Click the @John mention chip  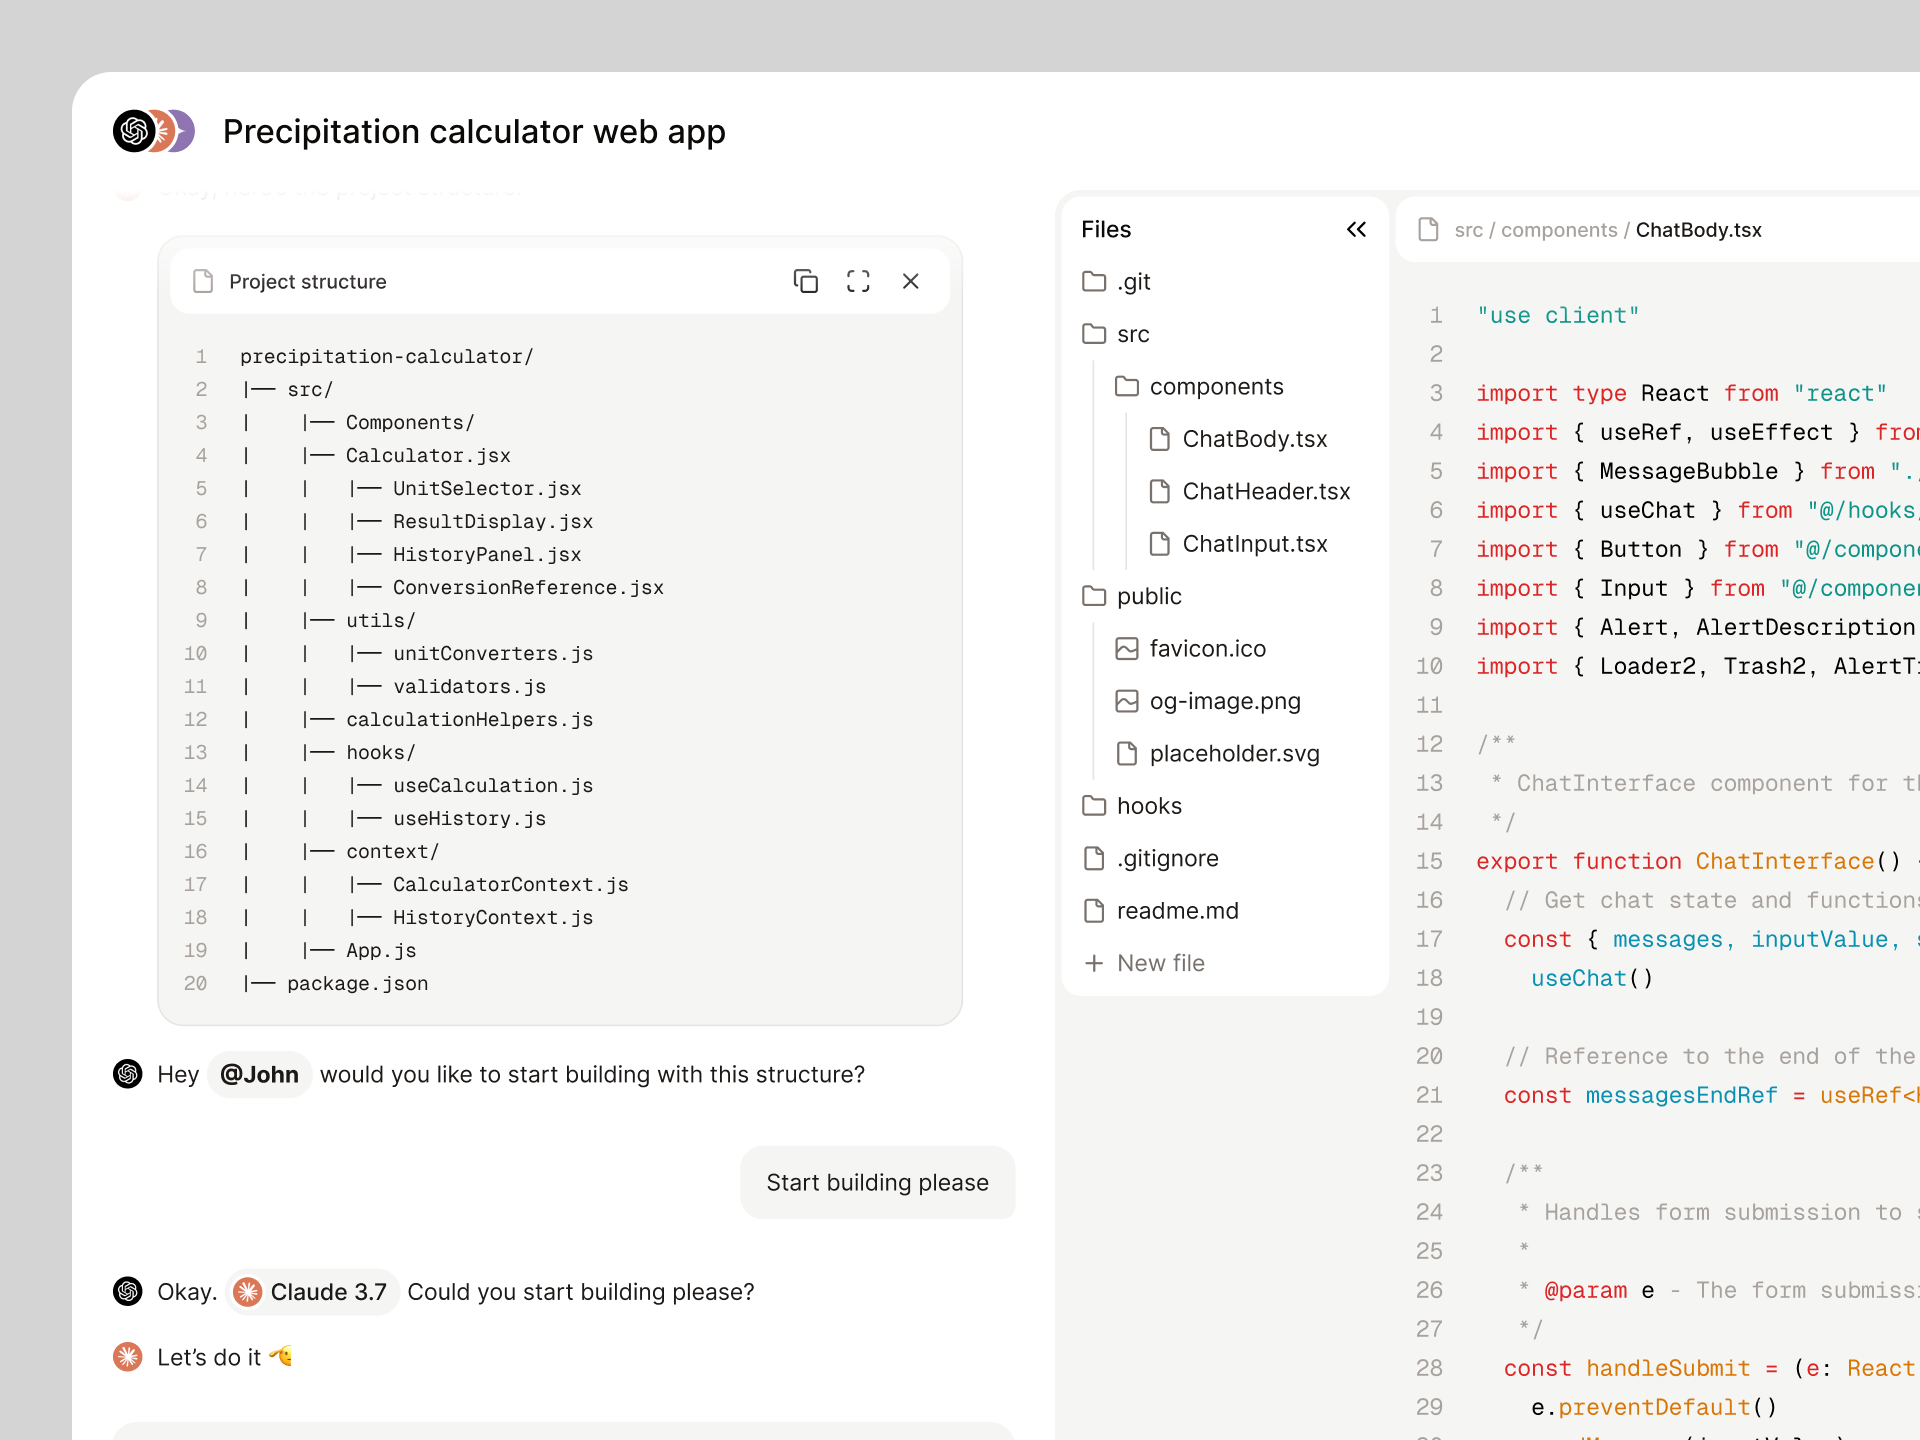point(259,1075)
